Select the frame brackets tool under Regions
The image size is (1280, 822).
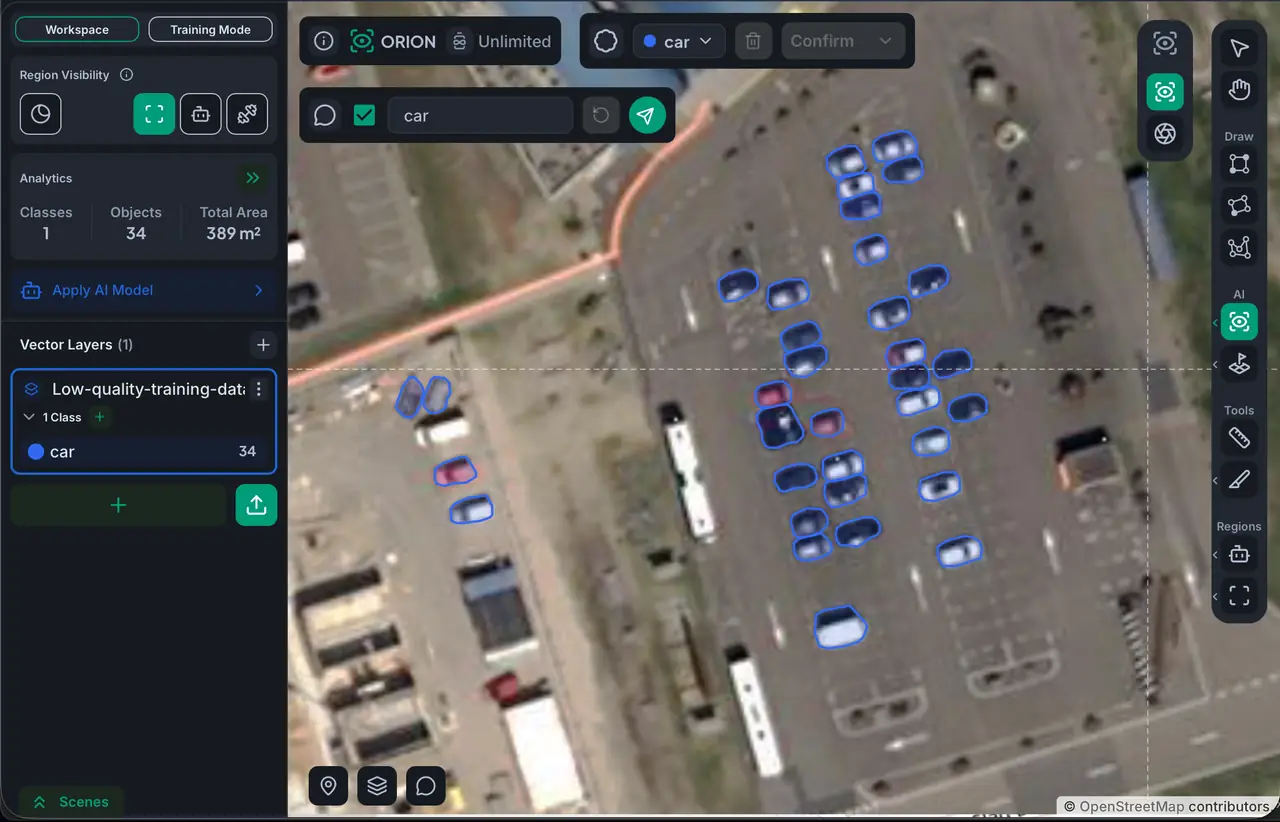pos(1239,596)
